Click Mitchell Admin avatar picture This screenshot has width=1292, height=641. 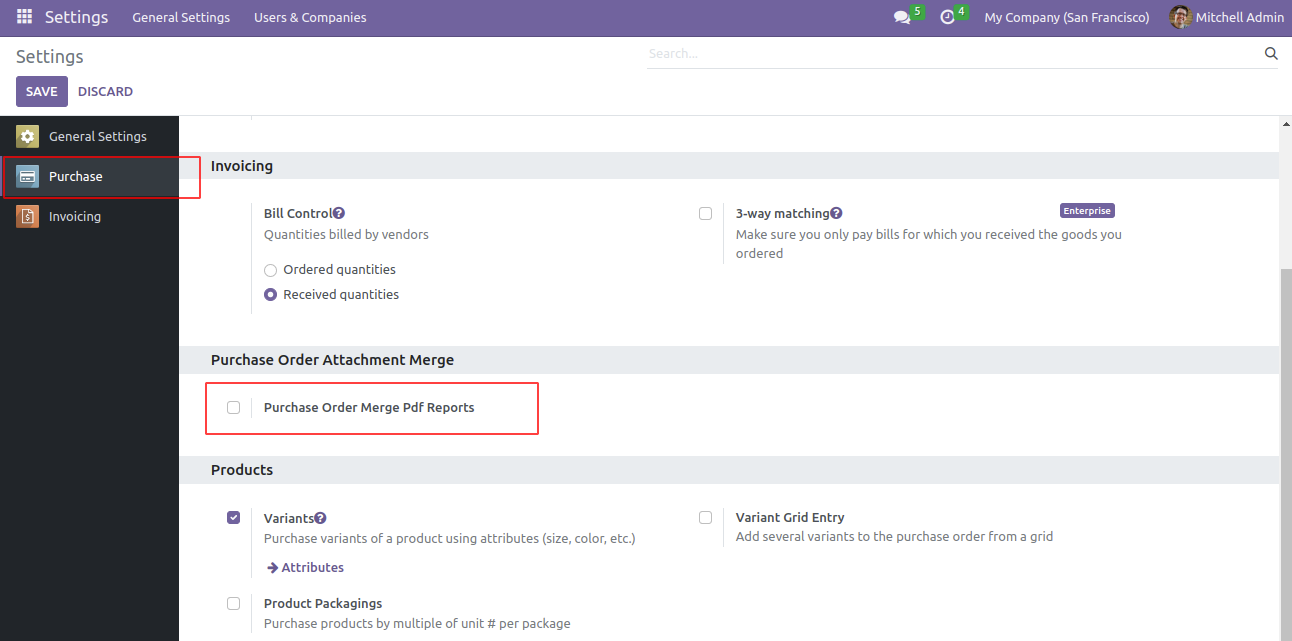1181,17
